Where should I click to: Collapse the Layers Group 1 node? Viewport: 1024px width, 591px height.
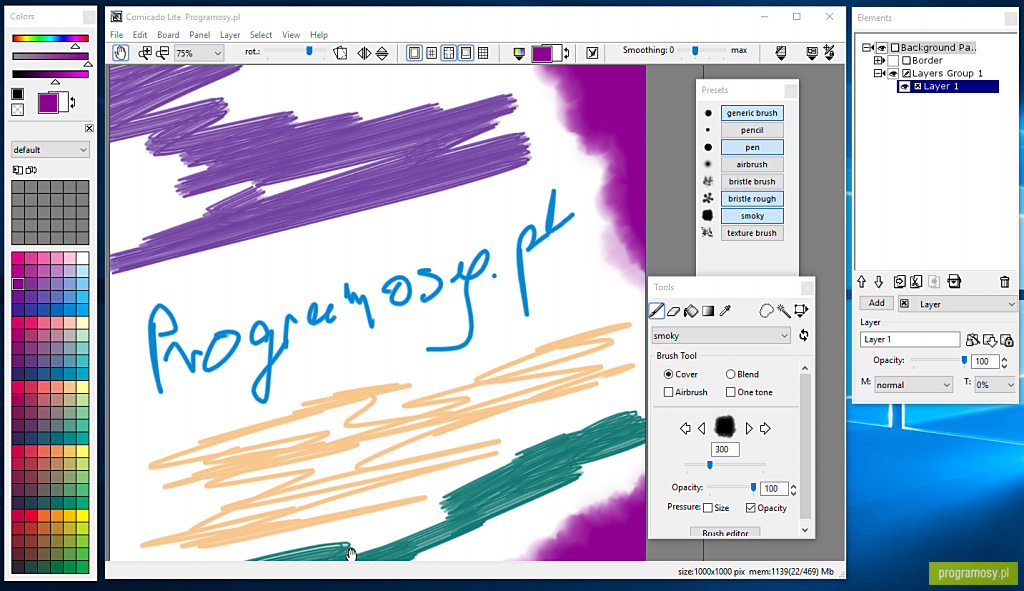click(879, 74)
